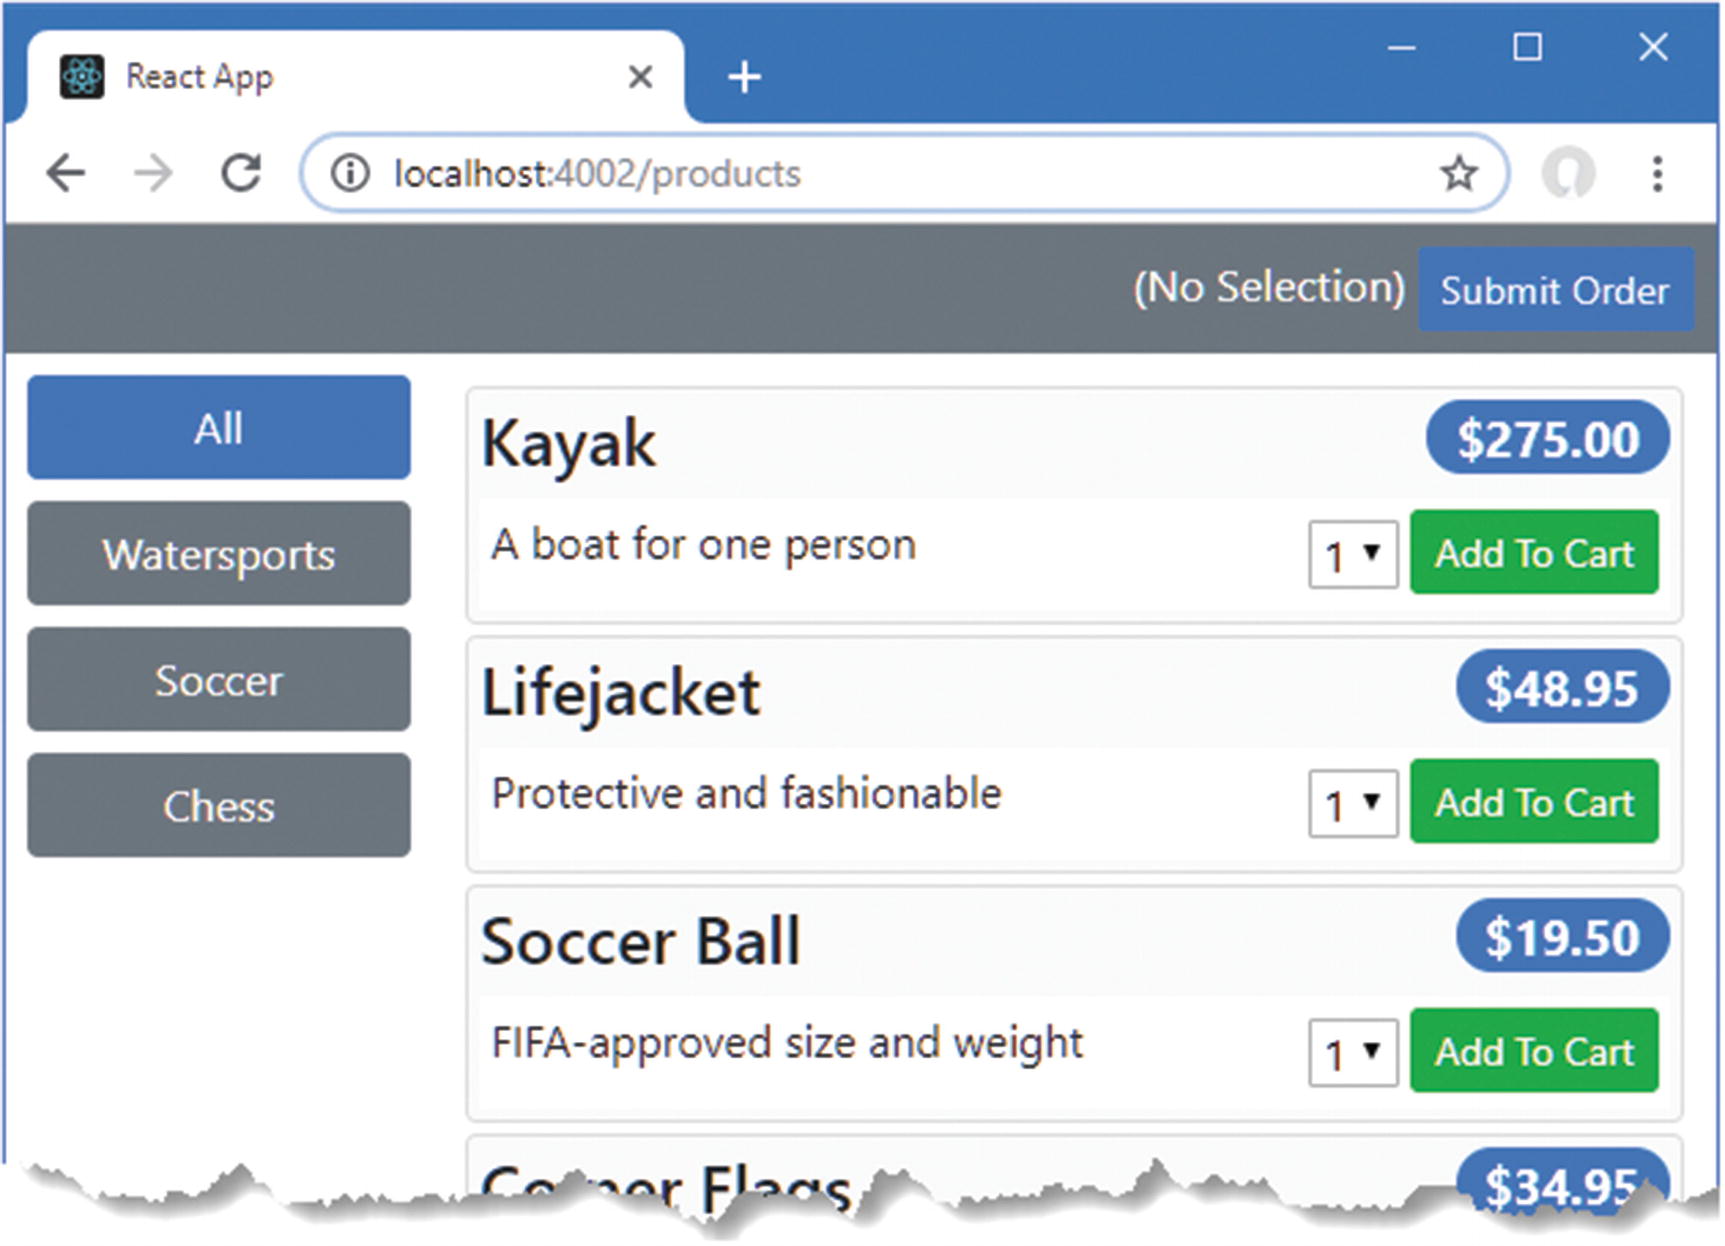
Task: Select the All category filter
Action: [219, 428]
